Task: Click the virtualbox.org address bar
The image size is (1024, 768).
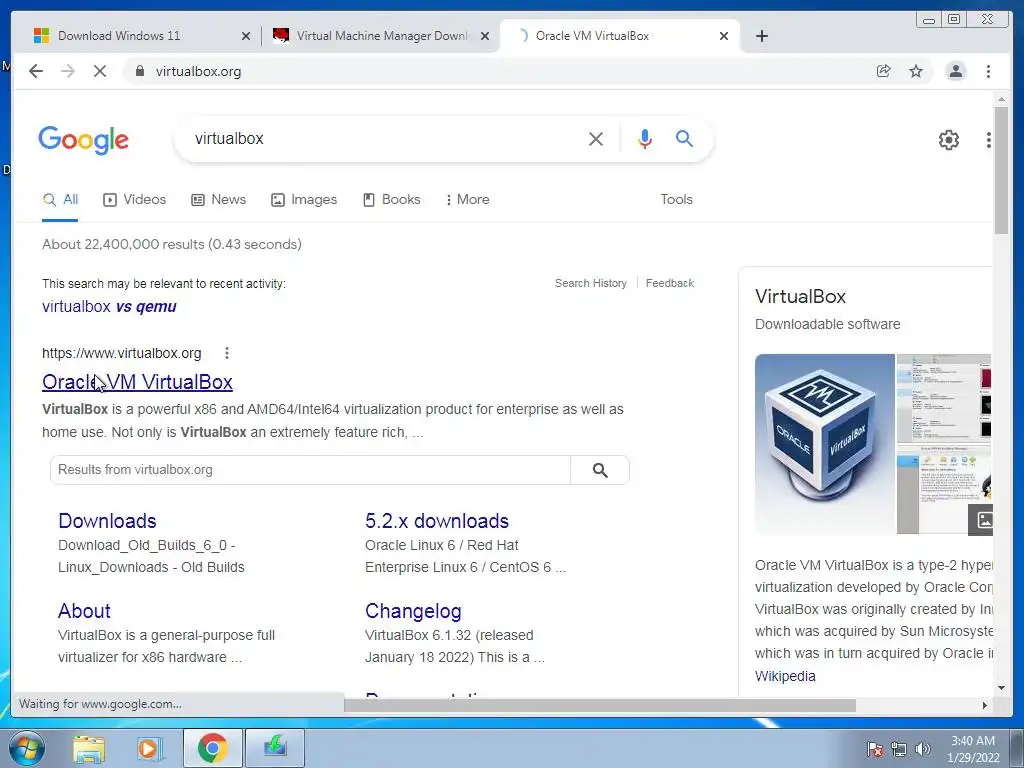Action: click(496, 71)
